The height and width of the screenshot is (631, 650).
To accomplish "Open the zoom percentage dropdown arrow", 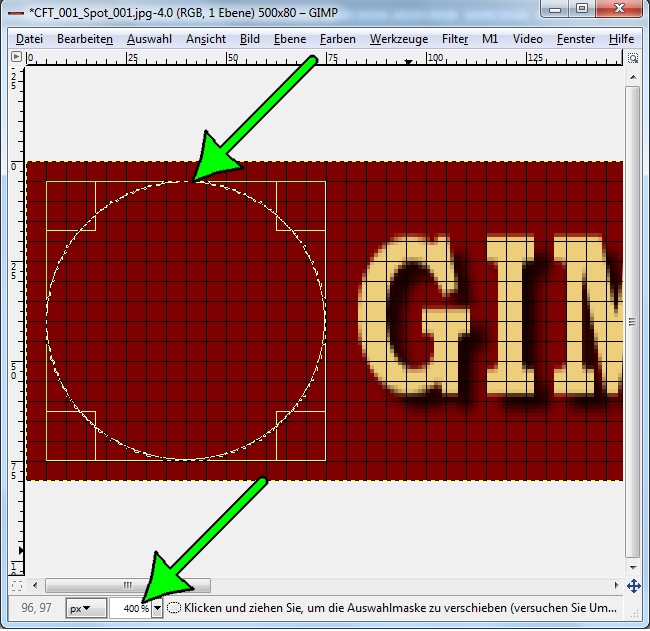I will 157,609.
